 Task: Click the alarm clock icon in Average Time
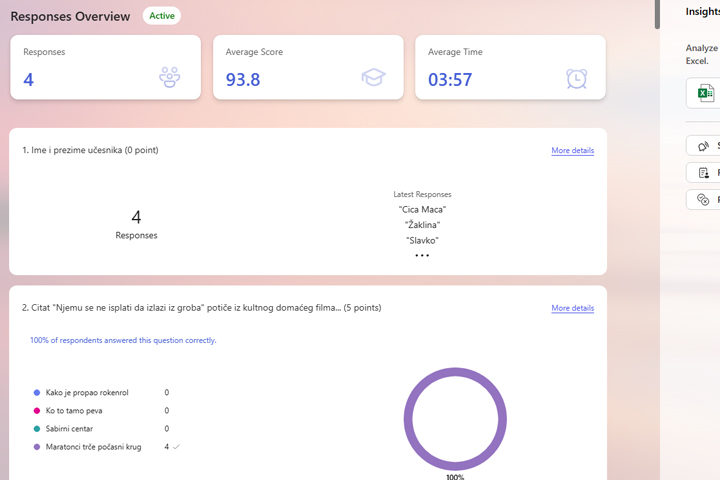pos(576,78)
